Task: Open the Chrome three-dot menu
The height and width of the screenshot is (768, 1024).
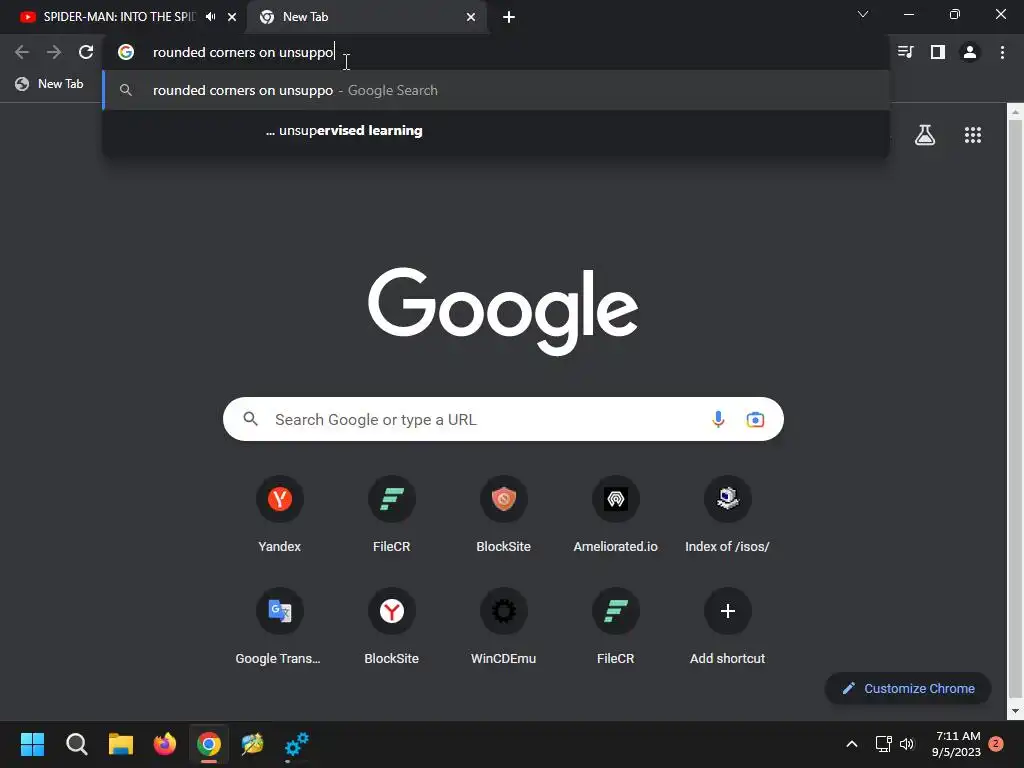Action: (x=1002, y=52)
